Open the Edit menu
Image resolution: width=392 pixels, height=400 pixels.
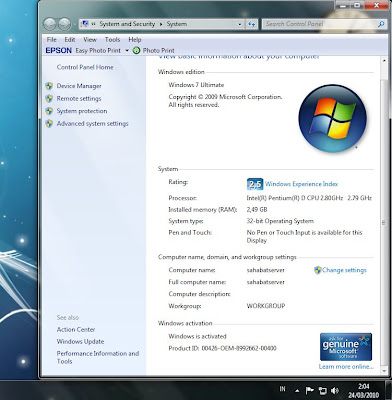[x=70, y=39]
